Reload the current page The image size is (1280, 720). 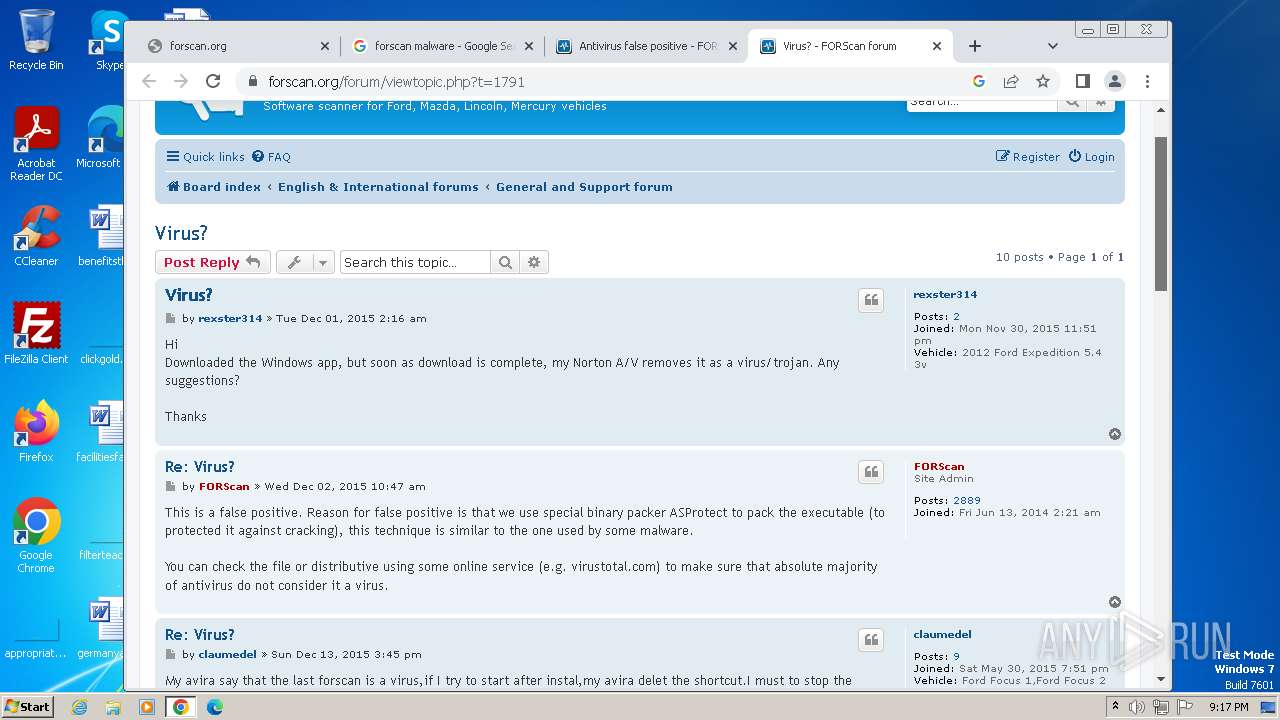pos(213,82)
